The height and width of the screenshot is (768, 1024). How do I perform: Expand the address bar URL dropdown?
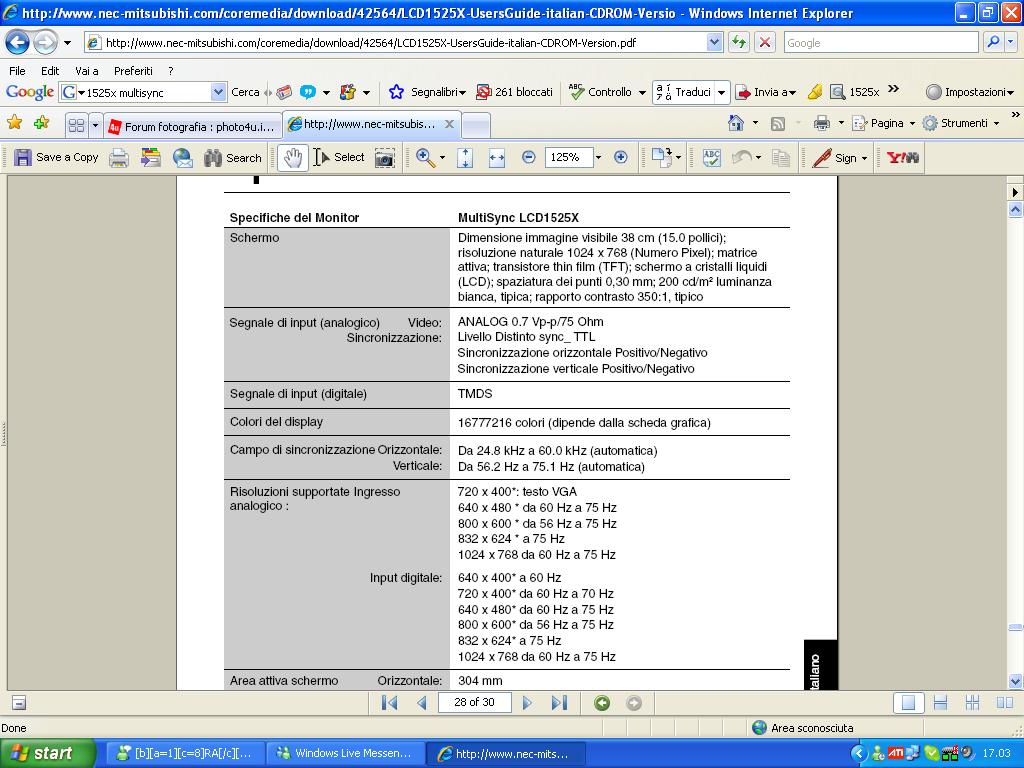tap(714, 42)
